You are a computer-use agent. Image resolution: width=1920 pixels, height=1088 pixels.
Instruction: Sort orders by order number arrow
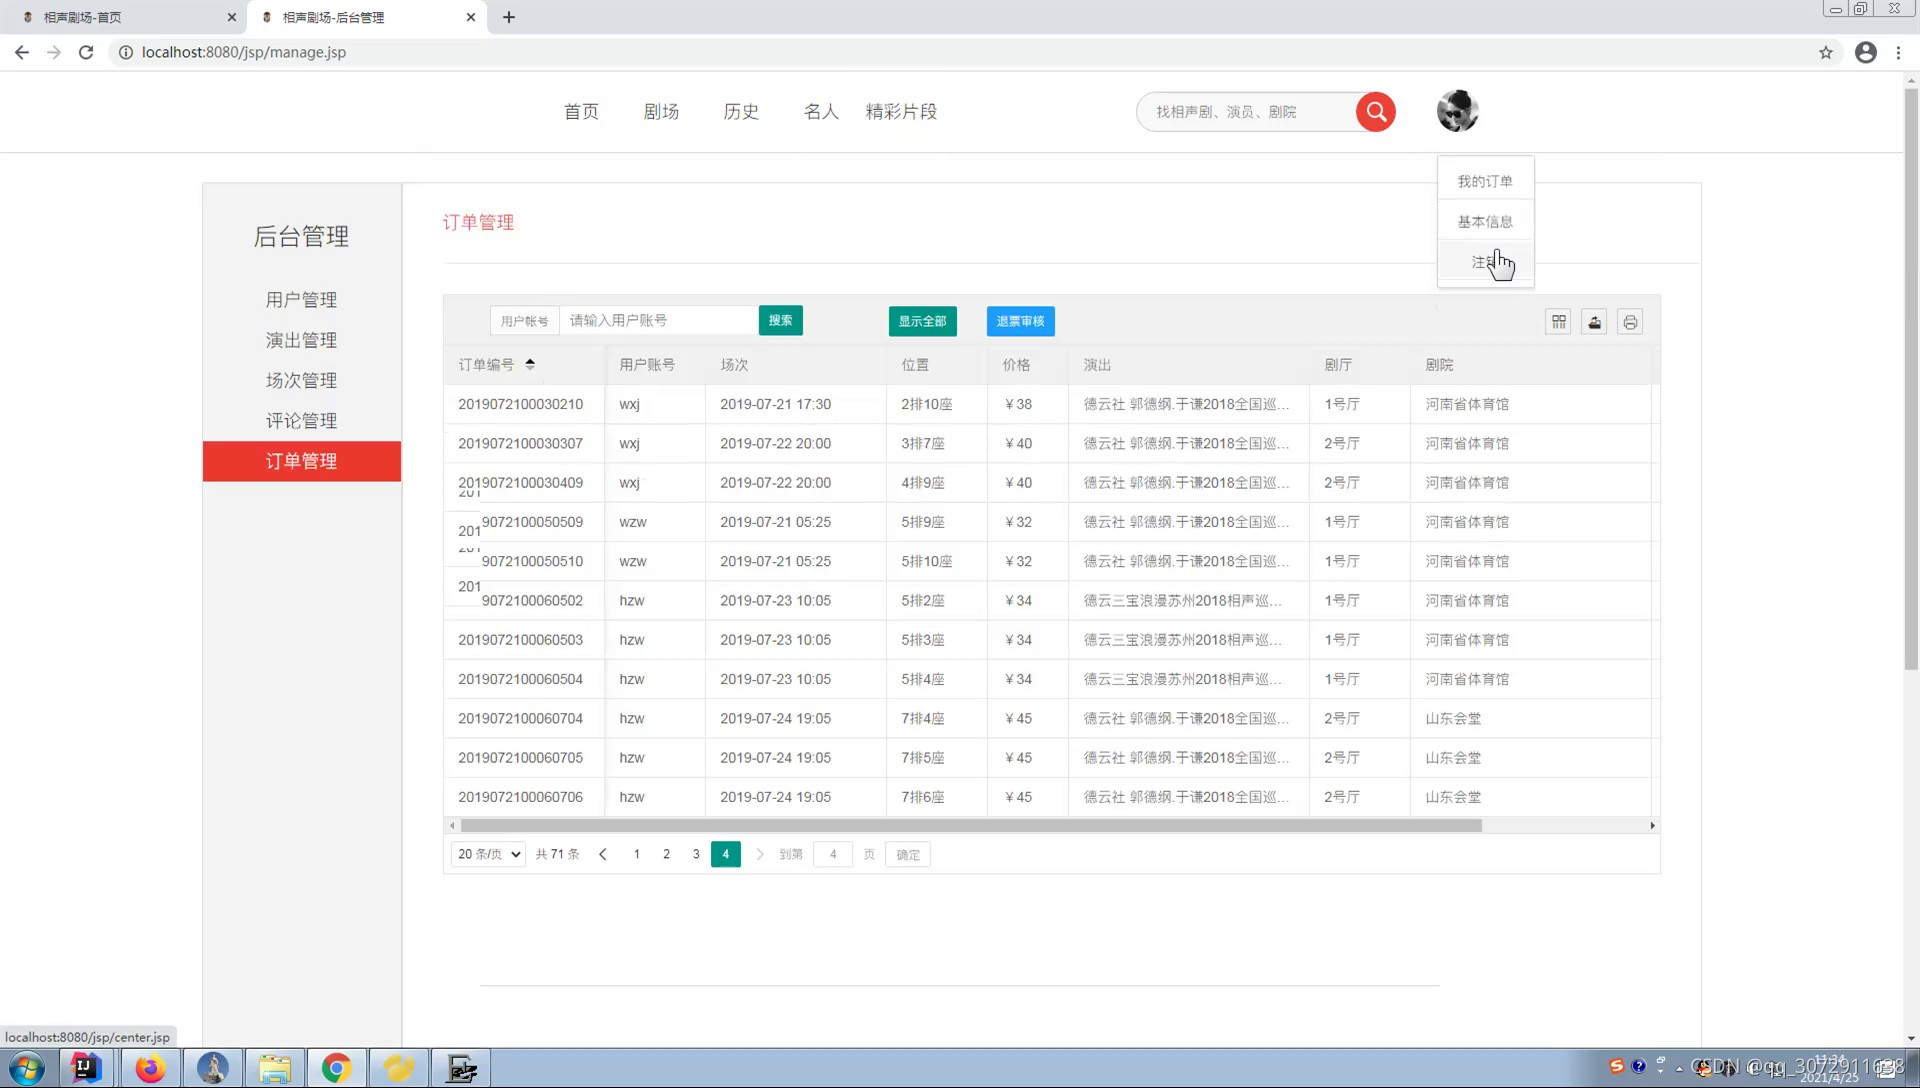(x=530, y=364)
